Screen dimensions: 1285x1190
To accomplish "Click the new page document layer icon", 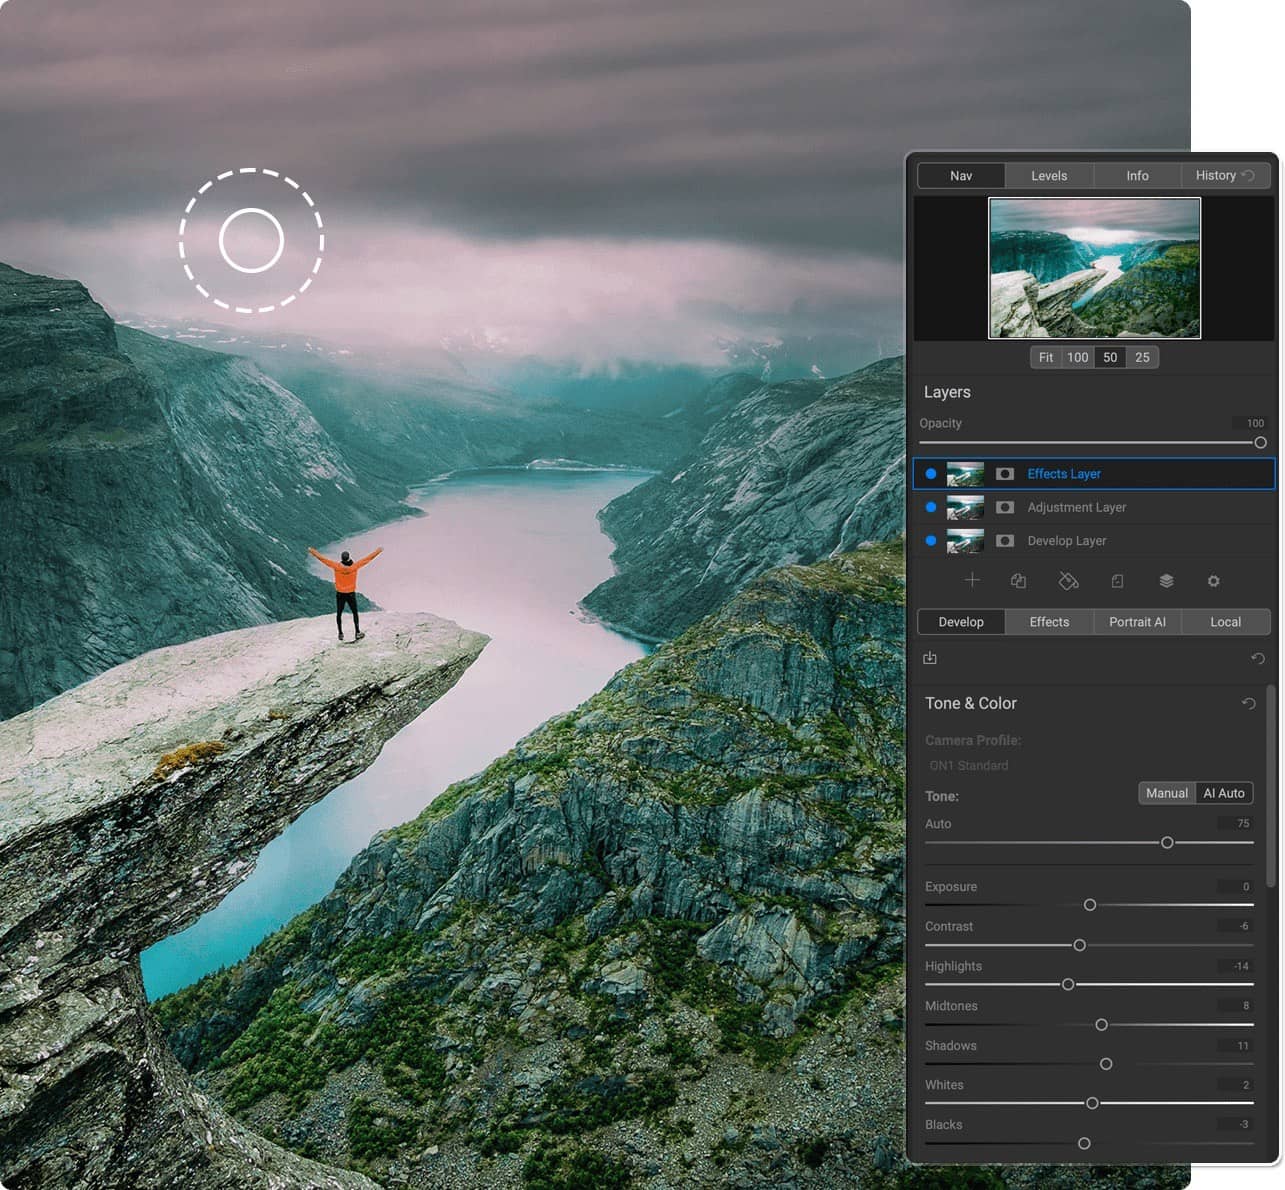I will (x=1117, y=580).
